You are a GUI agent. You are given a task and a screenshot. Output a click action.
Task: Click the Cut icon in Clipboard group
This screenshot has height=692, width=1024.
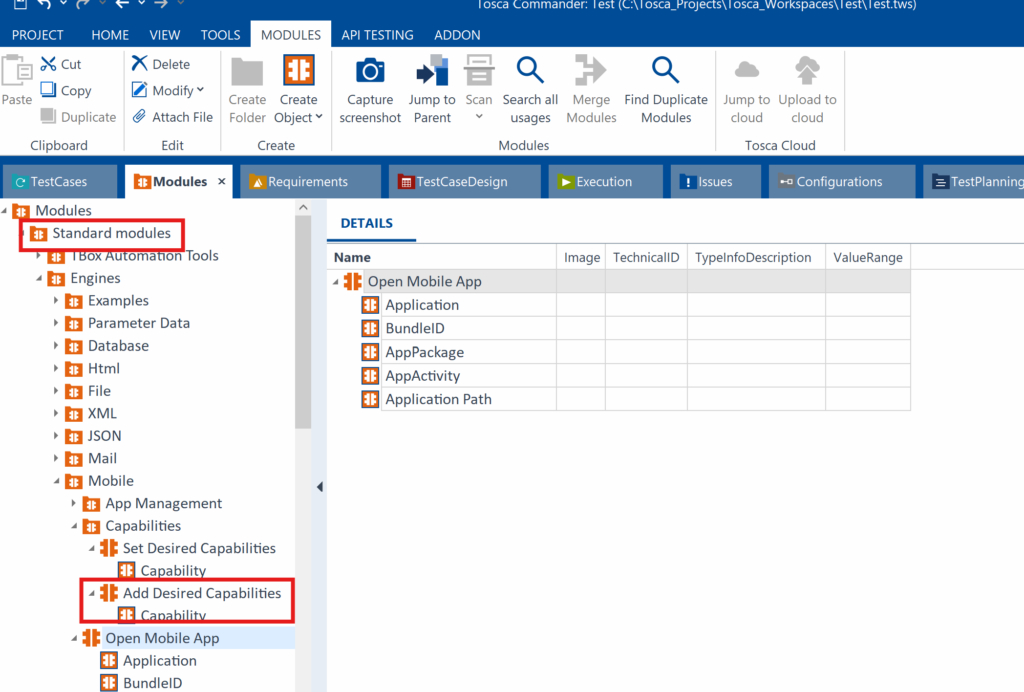point(48,64)
